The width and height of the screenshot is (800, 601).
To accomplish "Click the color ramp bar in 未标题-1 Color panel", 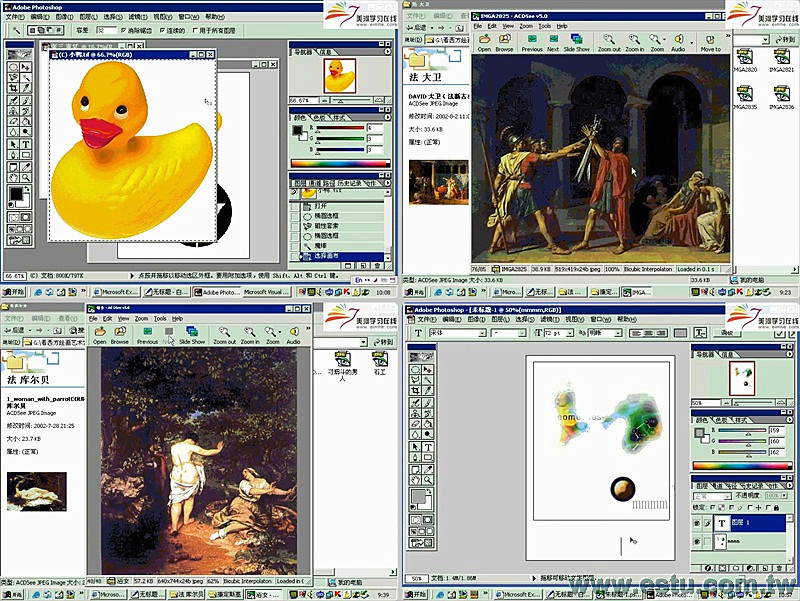I will (741, 466).
